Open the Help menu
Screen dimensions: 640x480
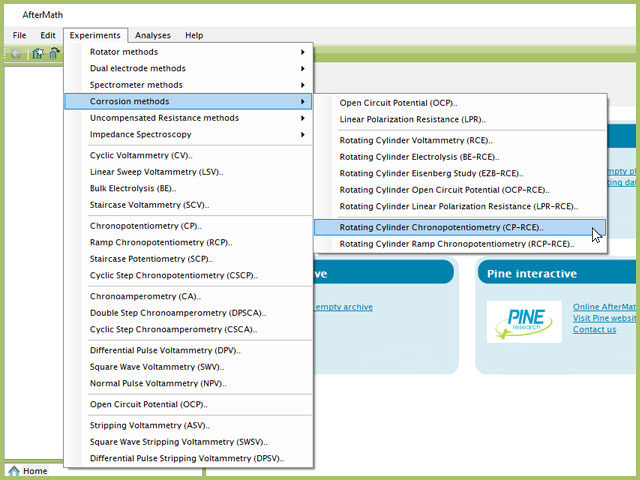194,35
